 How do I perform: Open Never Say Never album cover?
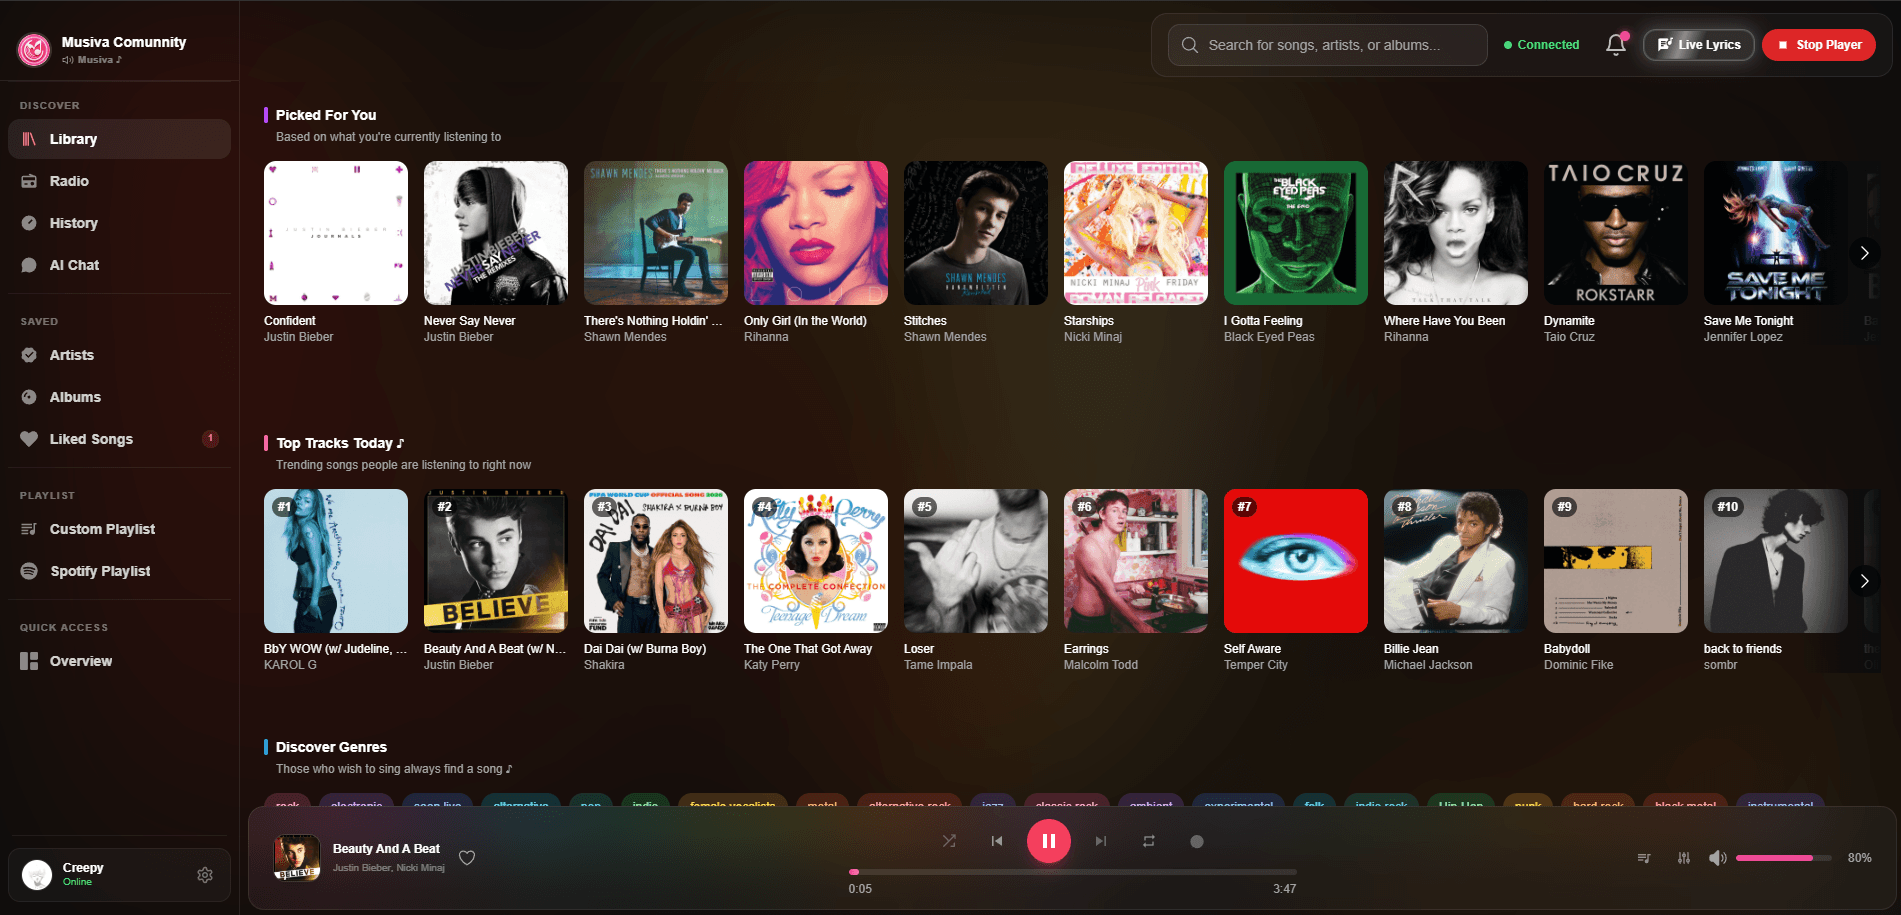pos(496,233)
